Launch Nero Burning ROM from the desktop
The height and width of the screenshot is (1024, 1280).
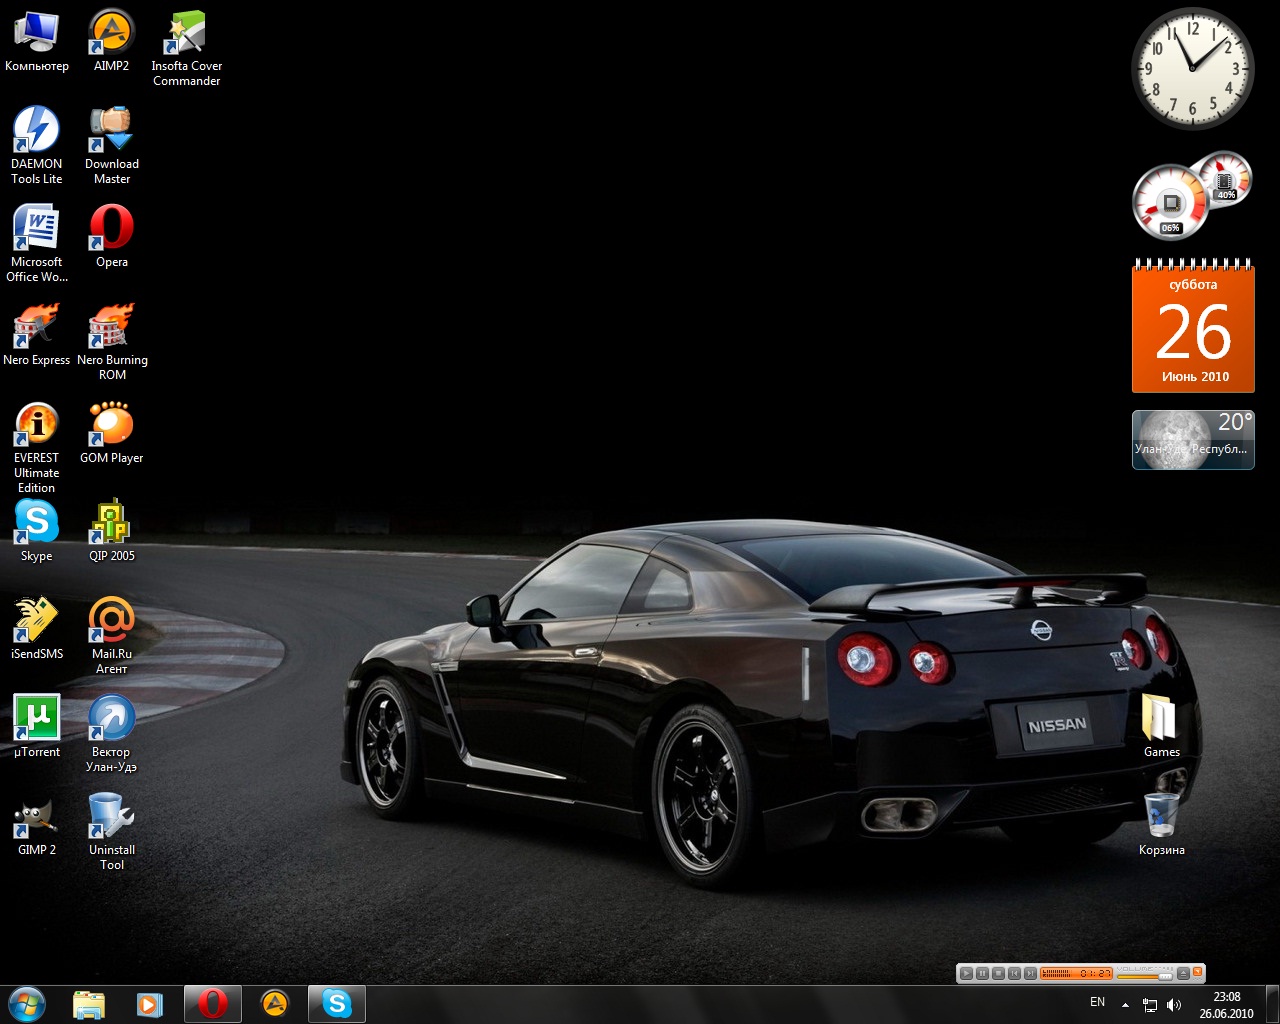click(x=112, y=327)
